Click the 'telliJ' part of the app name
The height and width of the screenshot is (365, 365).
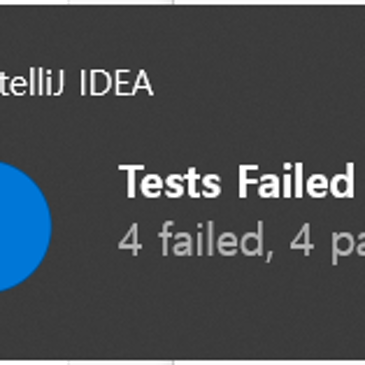click(x=32, y=83)
